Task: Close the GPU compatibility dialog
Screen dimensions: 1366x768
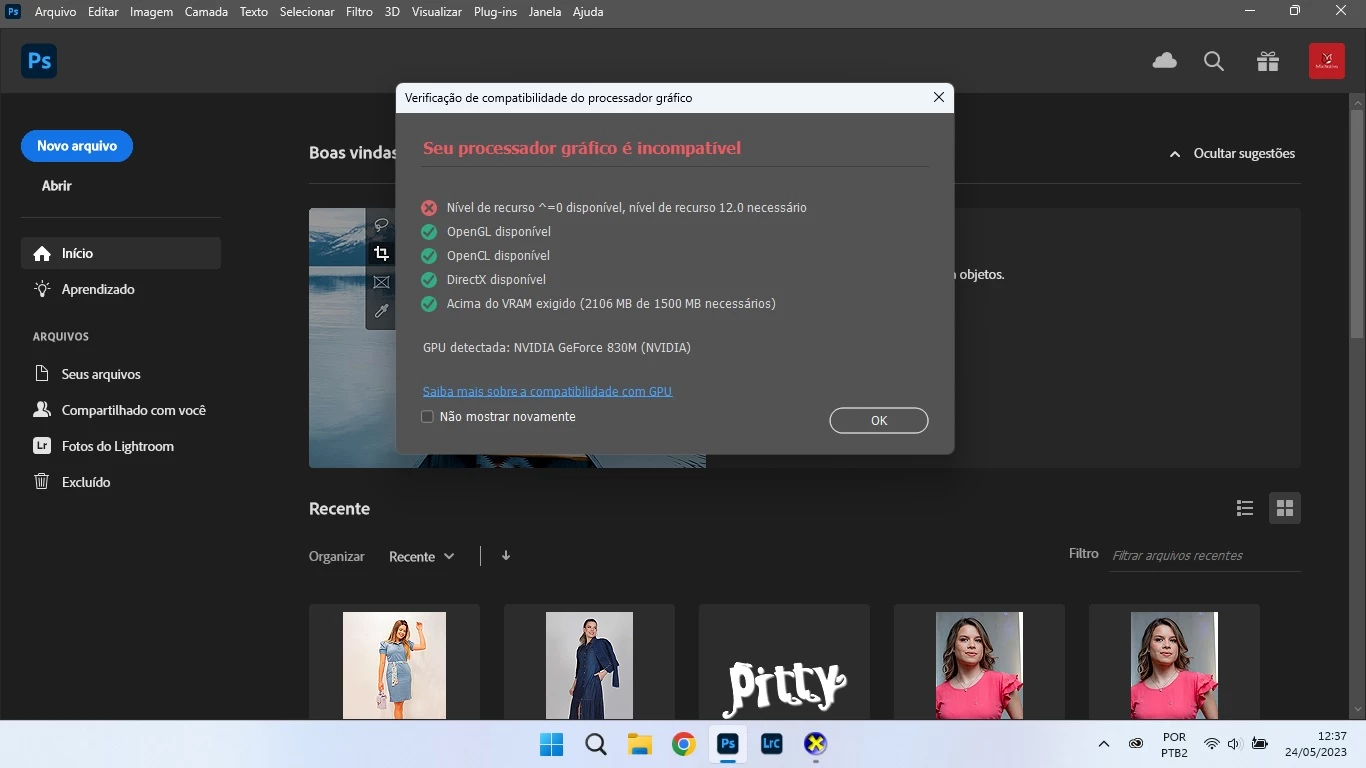Action: (x=938, y=97)
